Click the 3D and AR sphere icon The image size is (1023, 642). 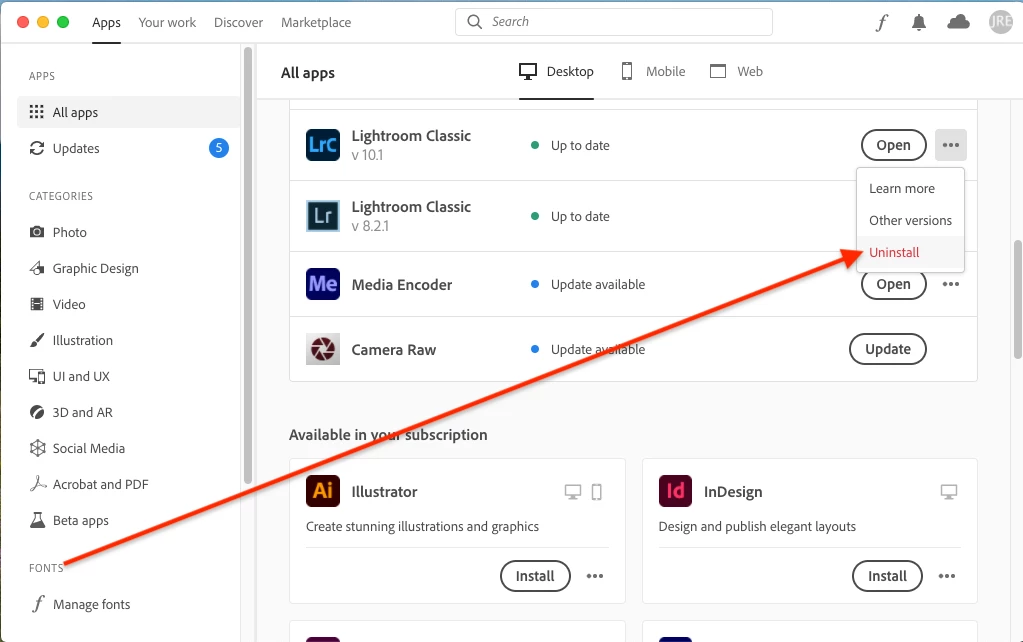[37, 412]
